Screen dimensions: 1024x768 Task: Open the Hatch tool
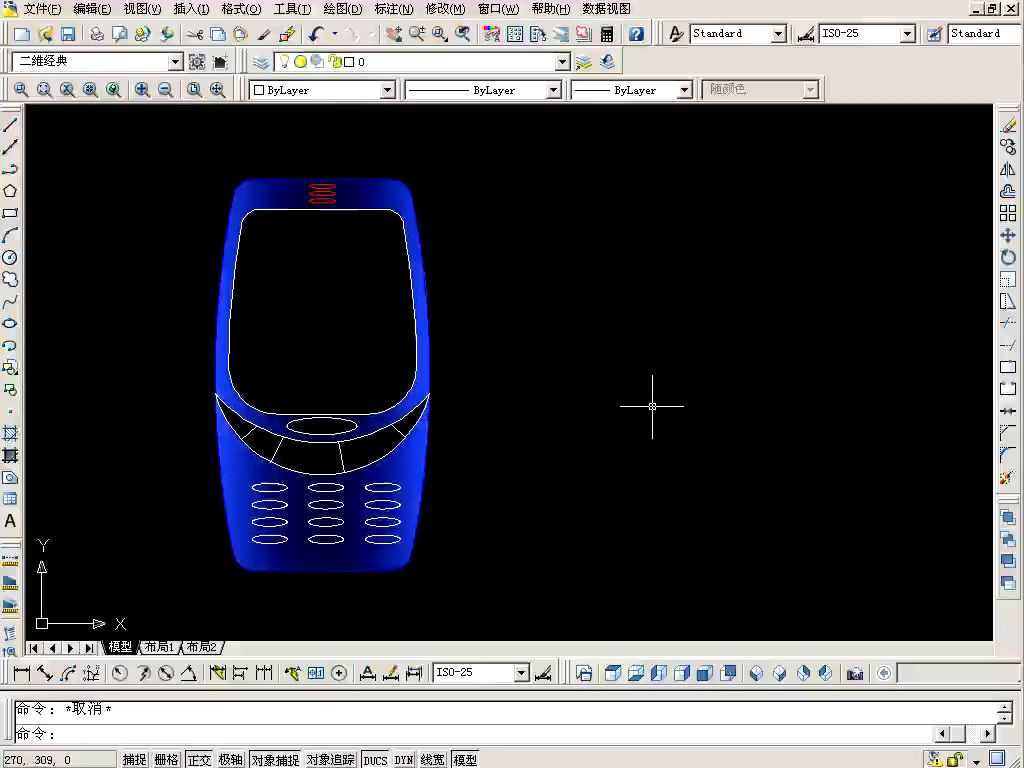tap(10, 434)
